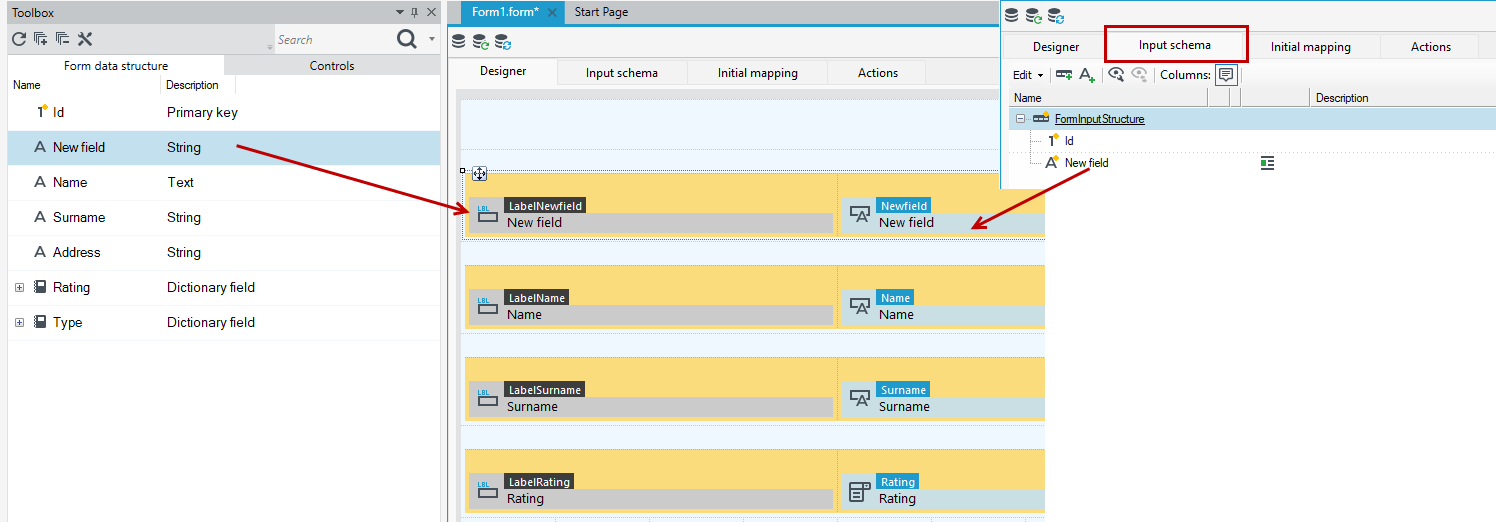The image size is (1496, 522).
Task: Click the add text field icon in schema toolbar
Action: pyautogui.click(x=1087, y=75)
